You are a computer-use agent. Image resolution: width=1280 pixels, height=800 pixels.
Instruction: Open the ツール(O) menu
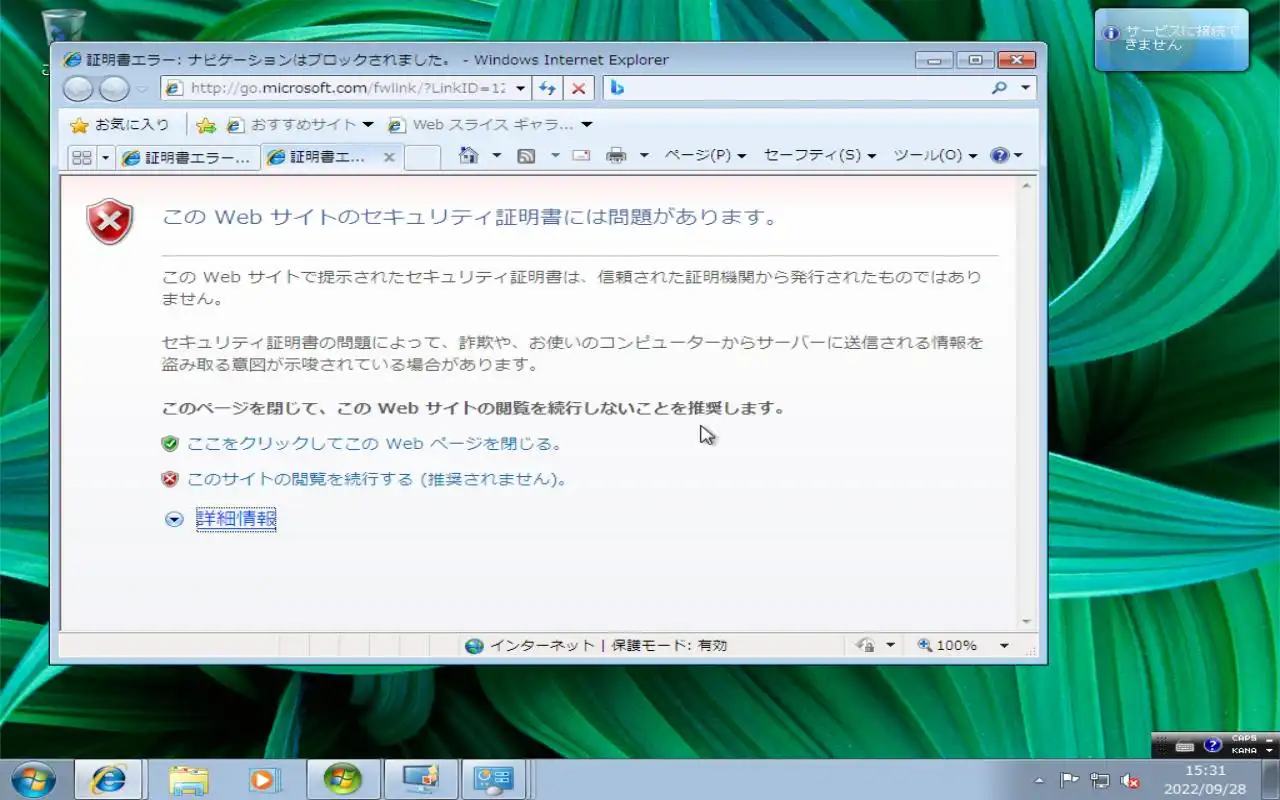(936, 155)
